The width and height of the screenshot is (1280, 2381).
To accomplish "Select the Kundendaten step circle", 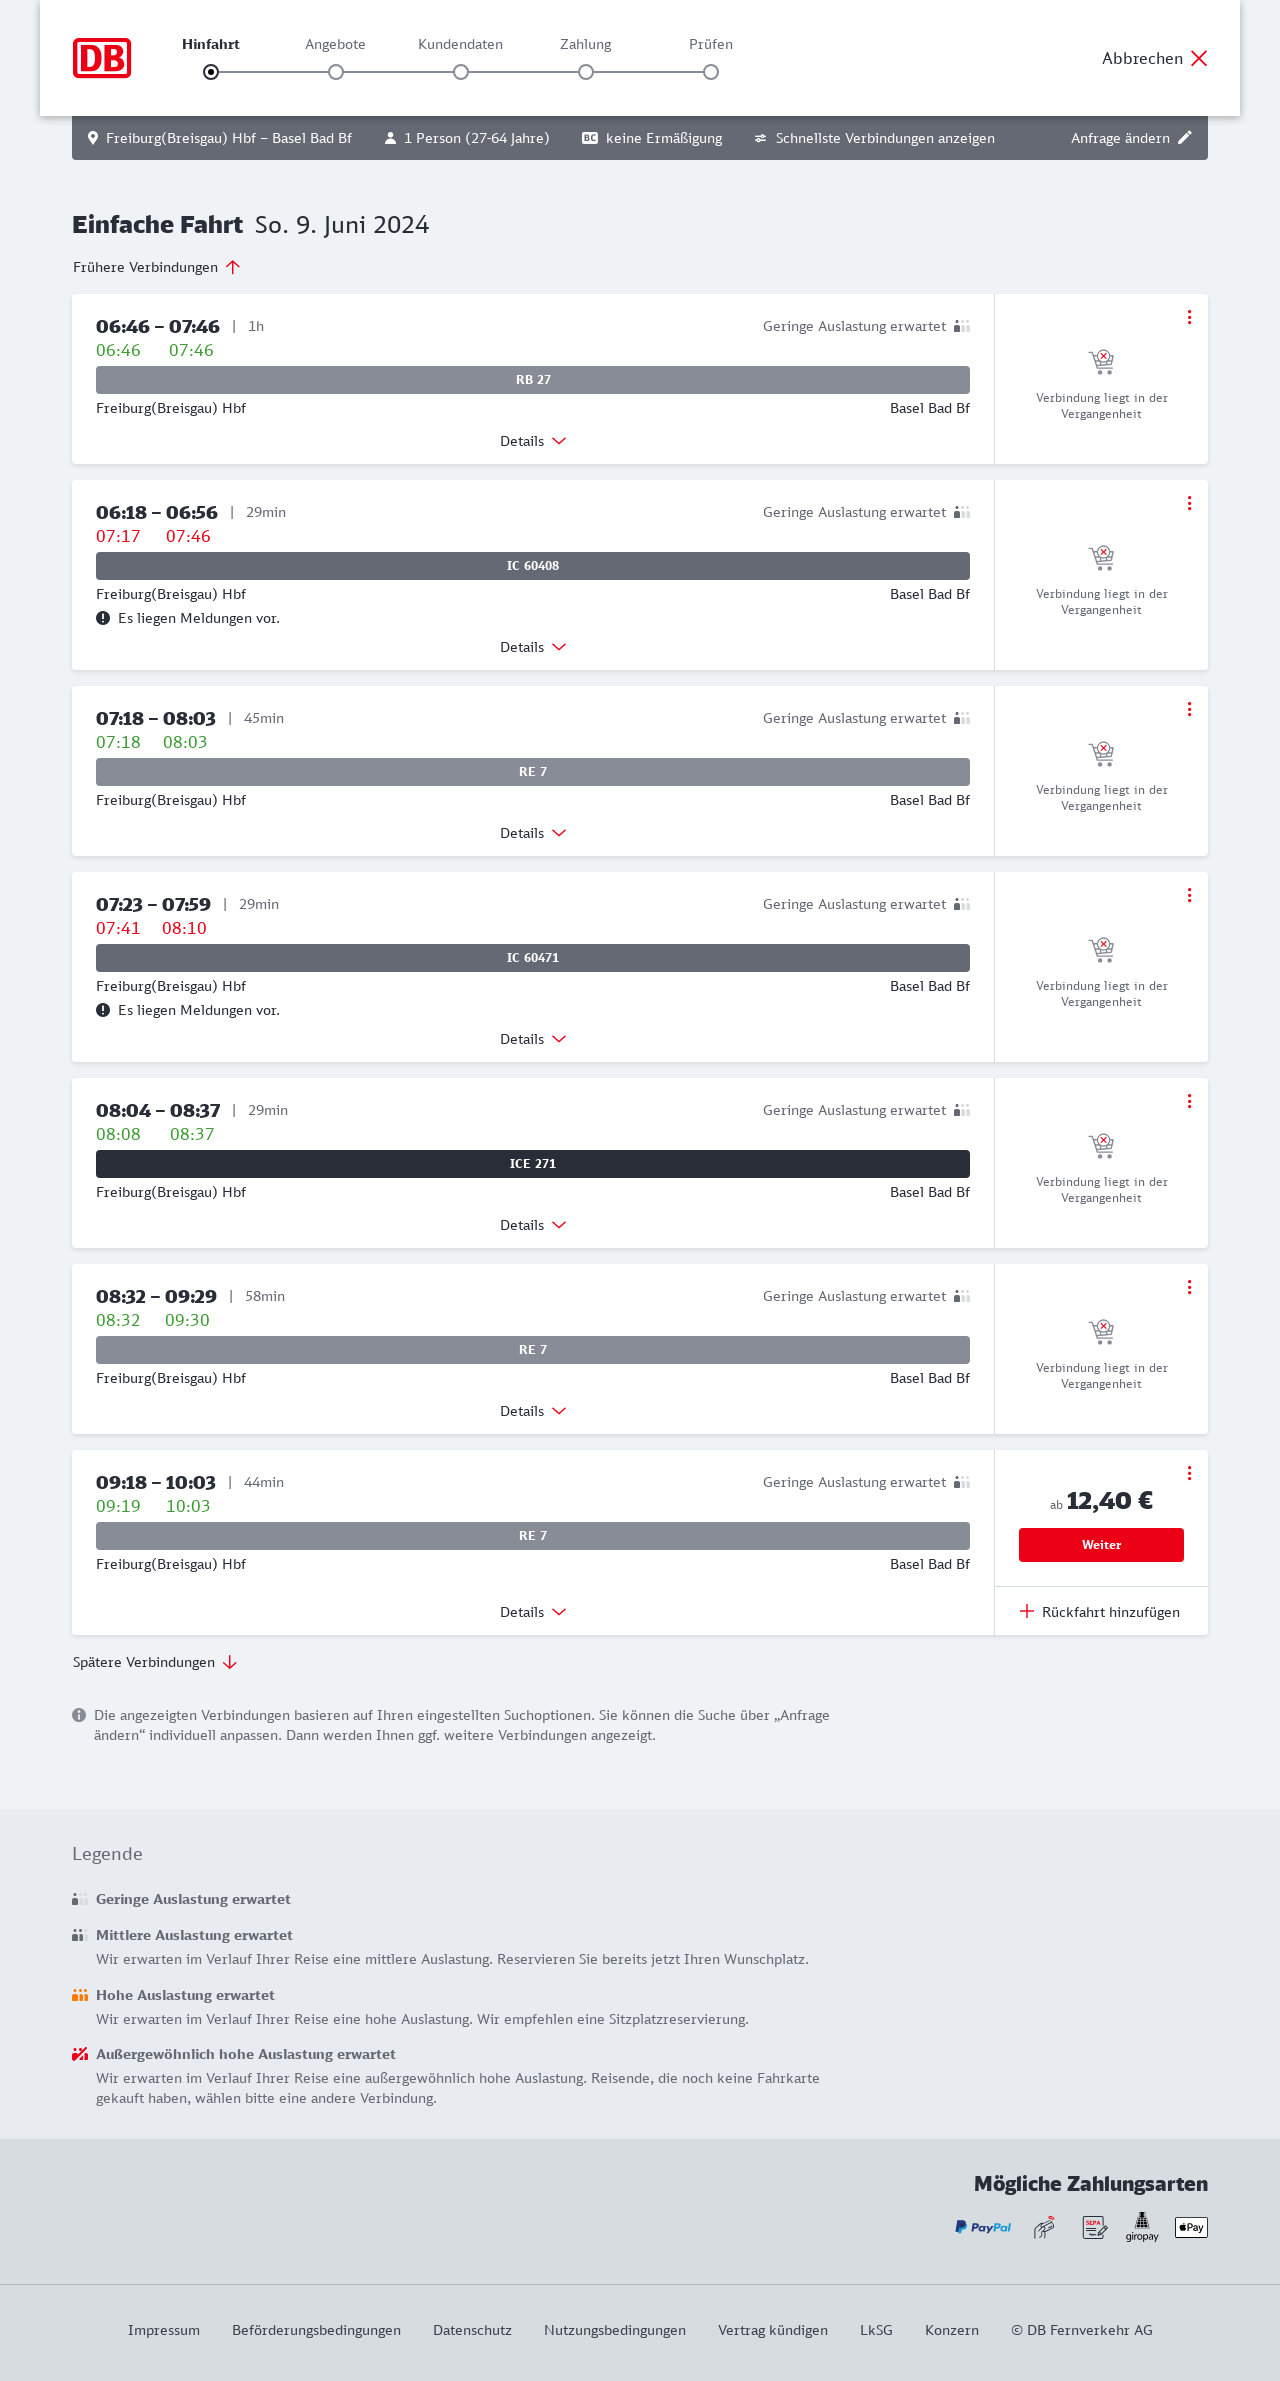I will click(x=461, y=72).
